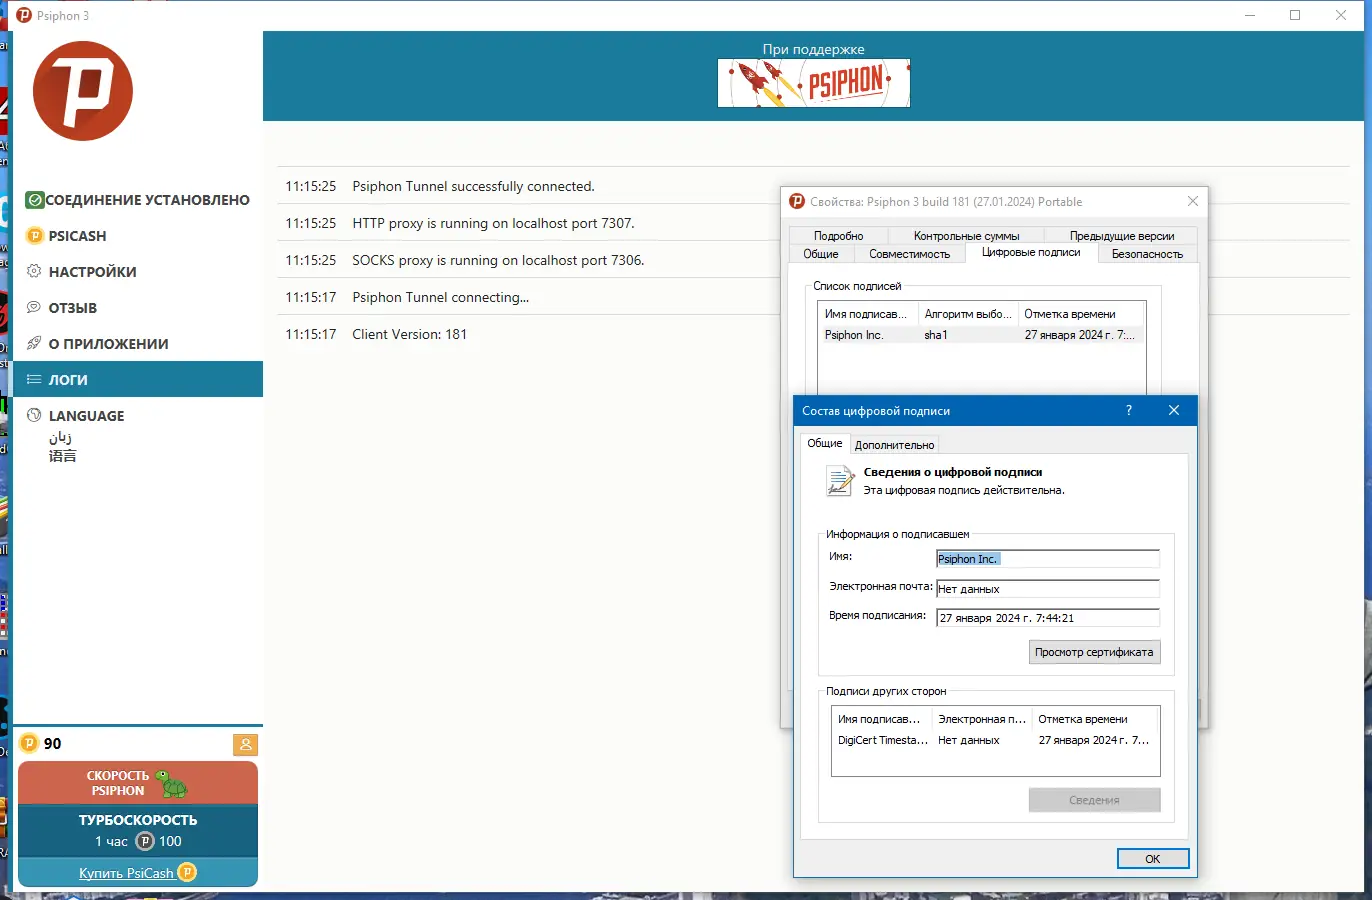The width and height of the screenshot is (1372, 900).
Task: Click the green connection status checkmark icon
Action: pyautogui.click(x=35, y=200)
